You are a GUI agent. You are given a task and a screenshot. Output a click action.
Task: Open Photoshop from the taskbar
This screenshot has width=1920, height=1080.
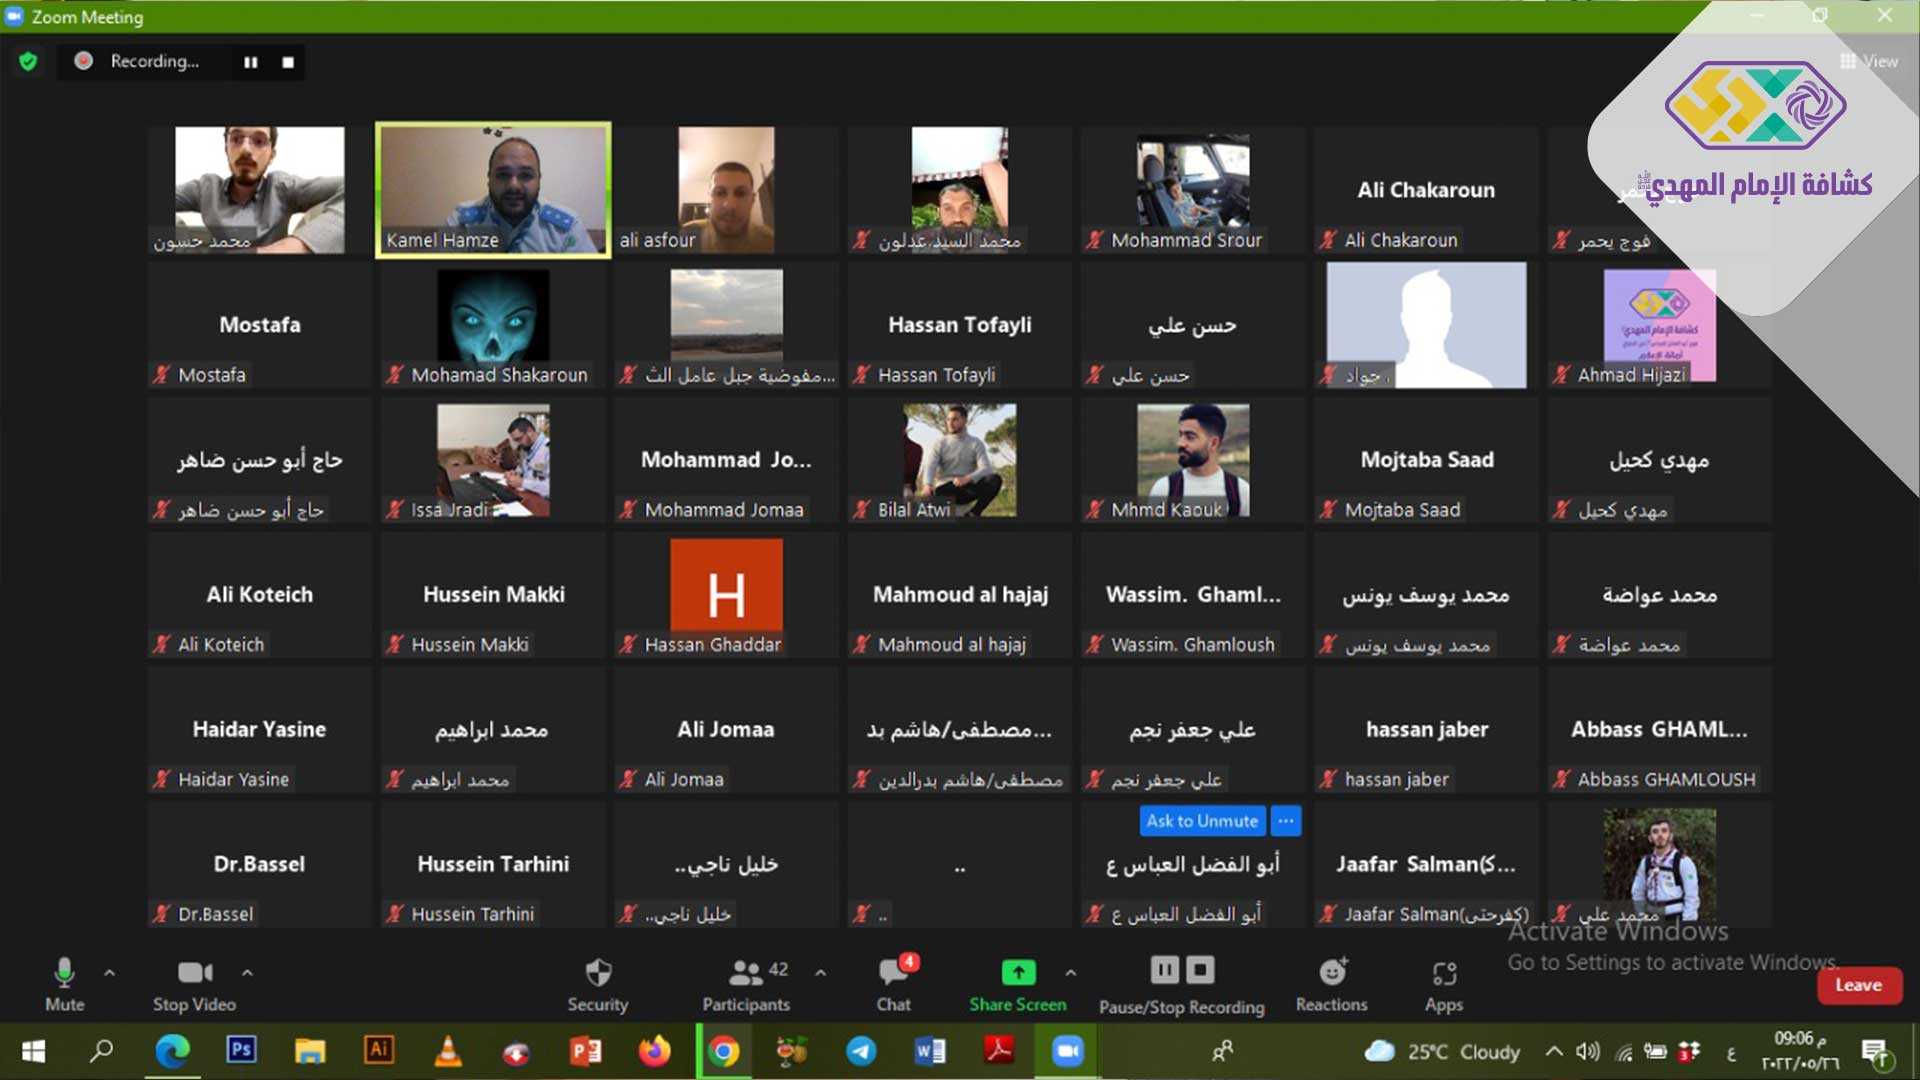click(241, 1051)
